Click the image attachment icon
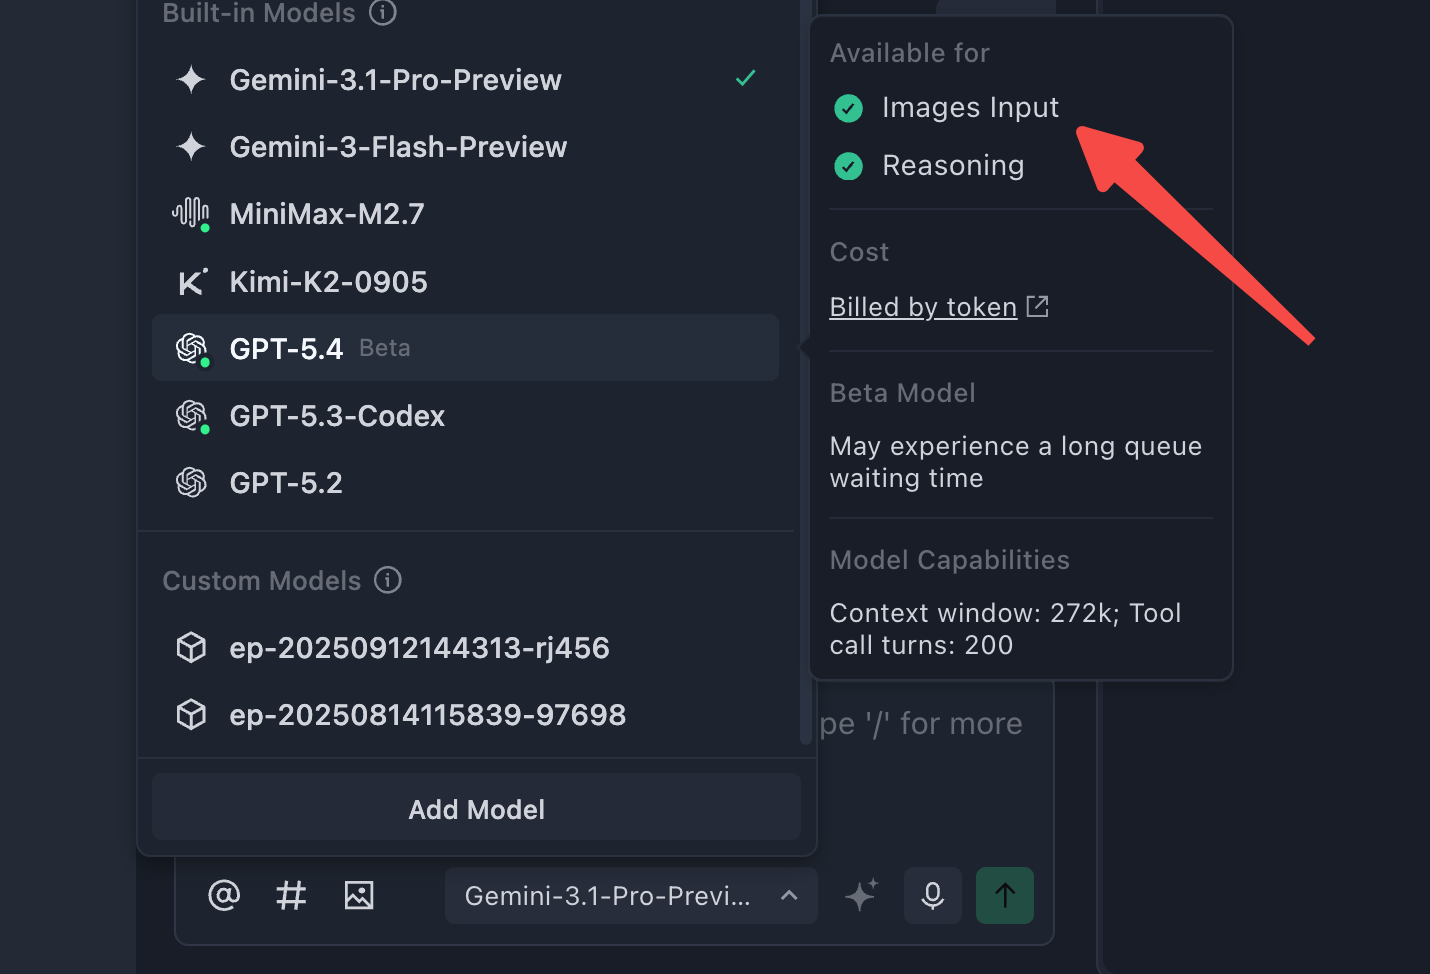Screen dimensions: 1430x974 click(x=359, y=895)
